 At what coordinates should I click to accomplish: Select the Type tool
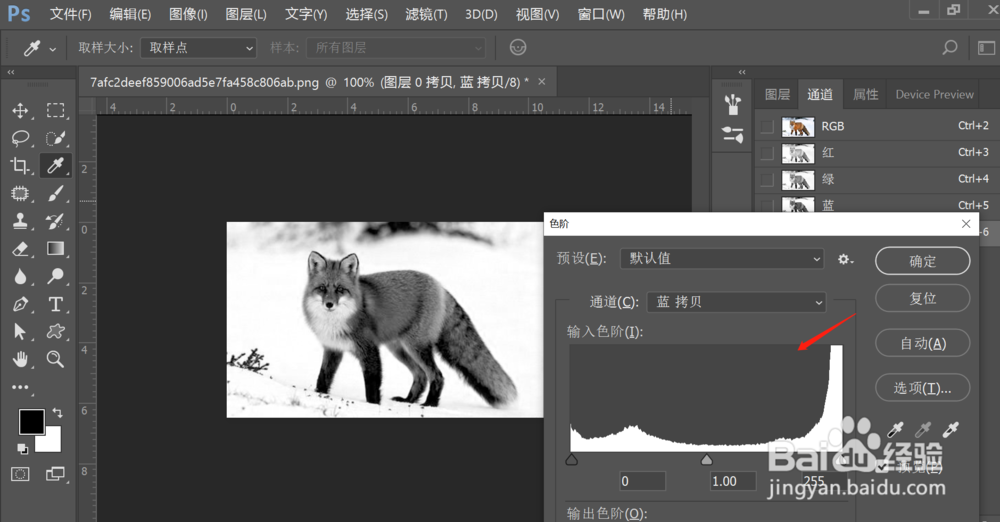pyautogui.click(x=55, y=304)
